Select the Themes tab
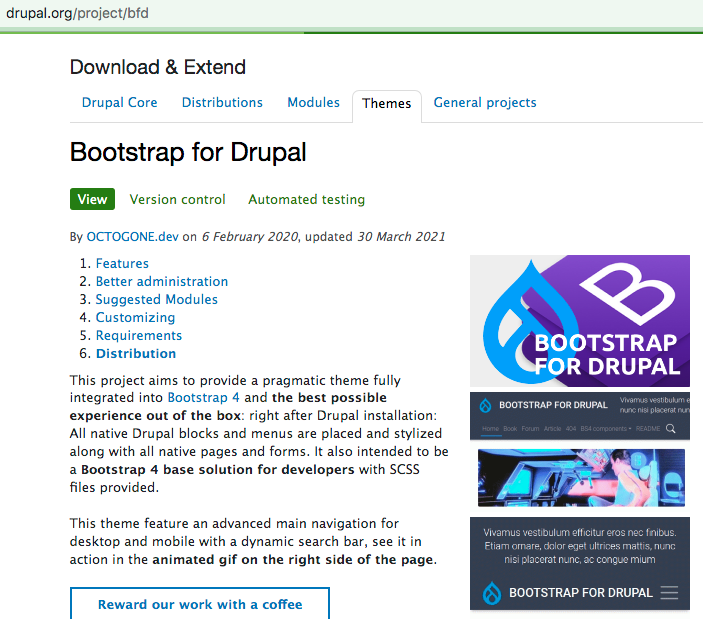The height and width of the screenshot is (619, 703). [386, 104]
